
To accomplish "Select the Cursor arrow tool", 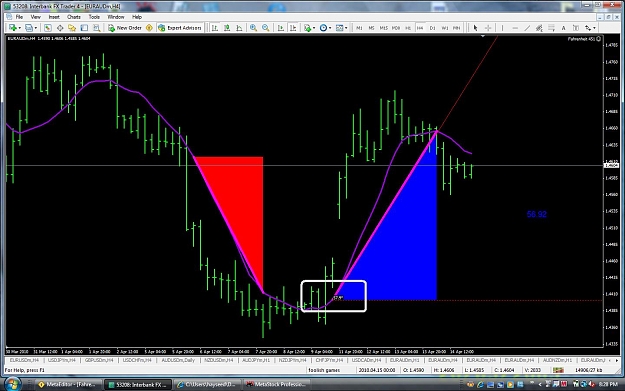I will [475, 28].
